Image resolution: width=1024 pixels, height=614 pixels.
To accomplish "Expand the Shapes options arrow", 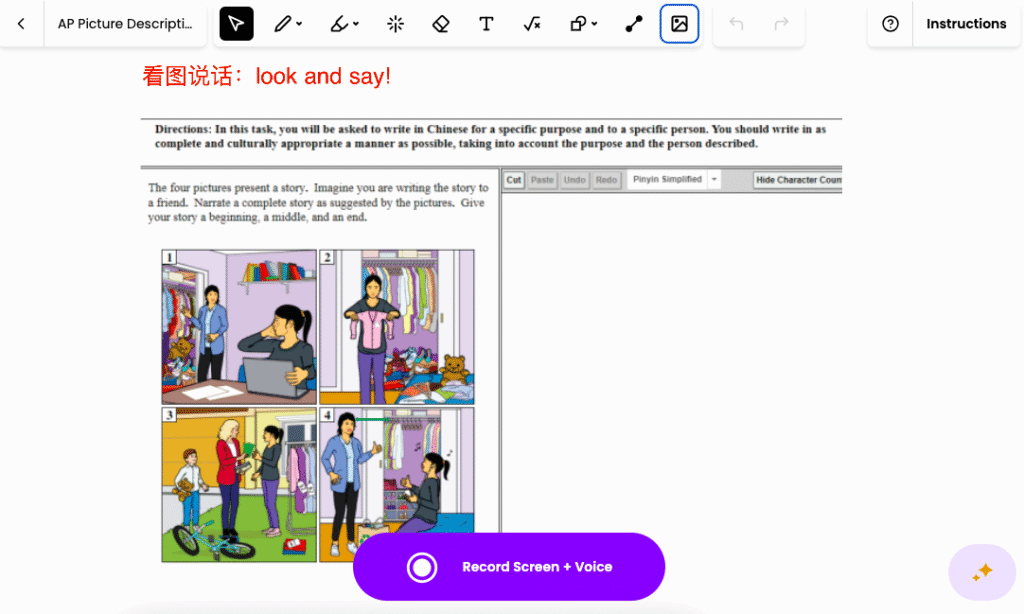I will (x=595, y=24).
